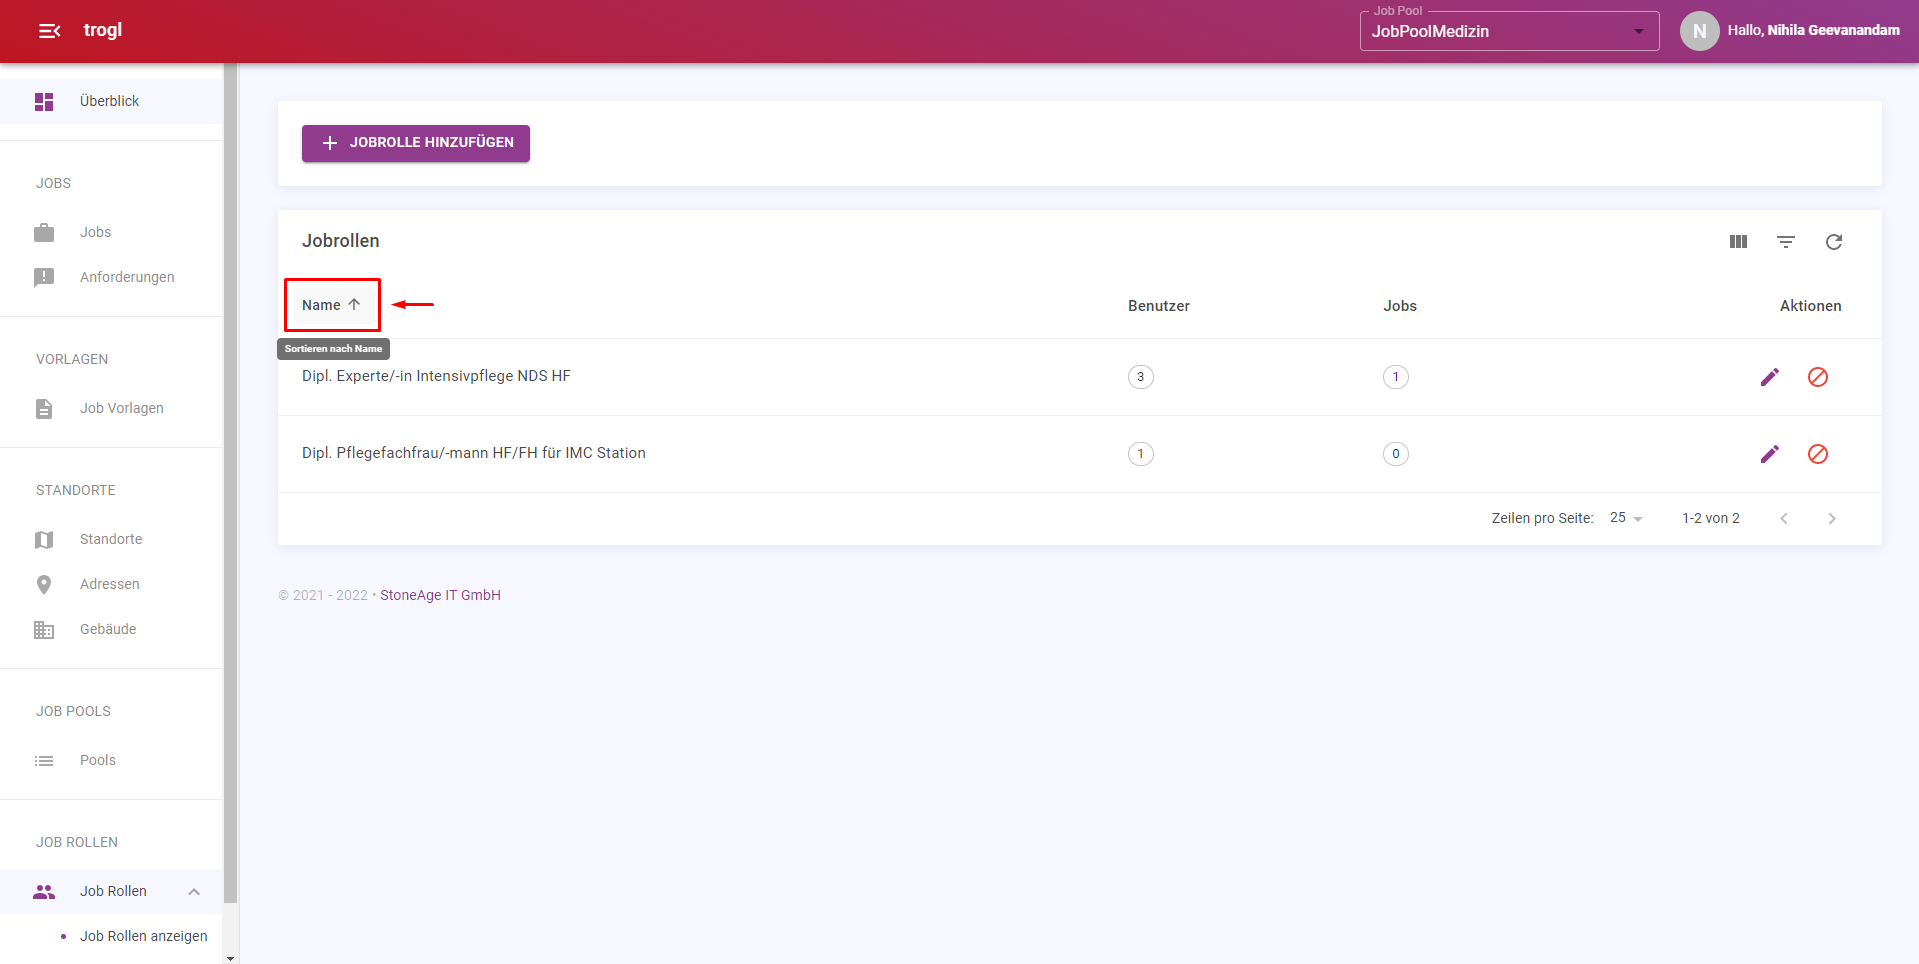The height and width of the screenshot is (964, 1919).
Task: Open the Job Pool dropdown JobPoolMedizin
Action: tap(1509, 31)
